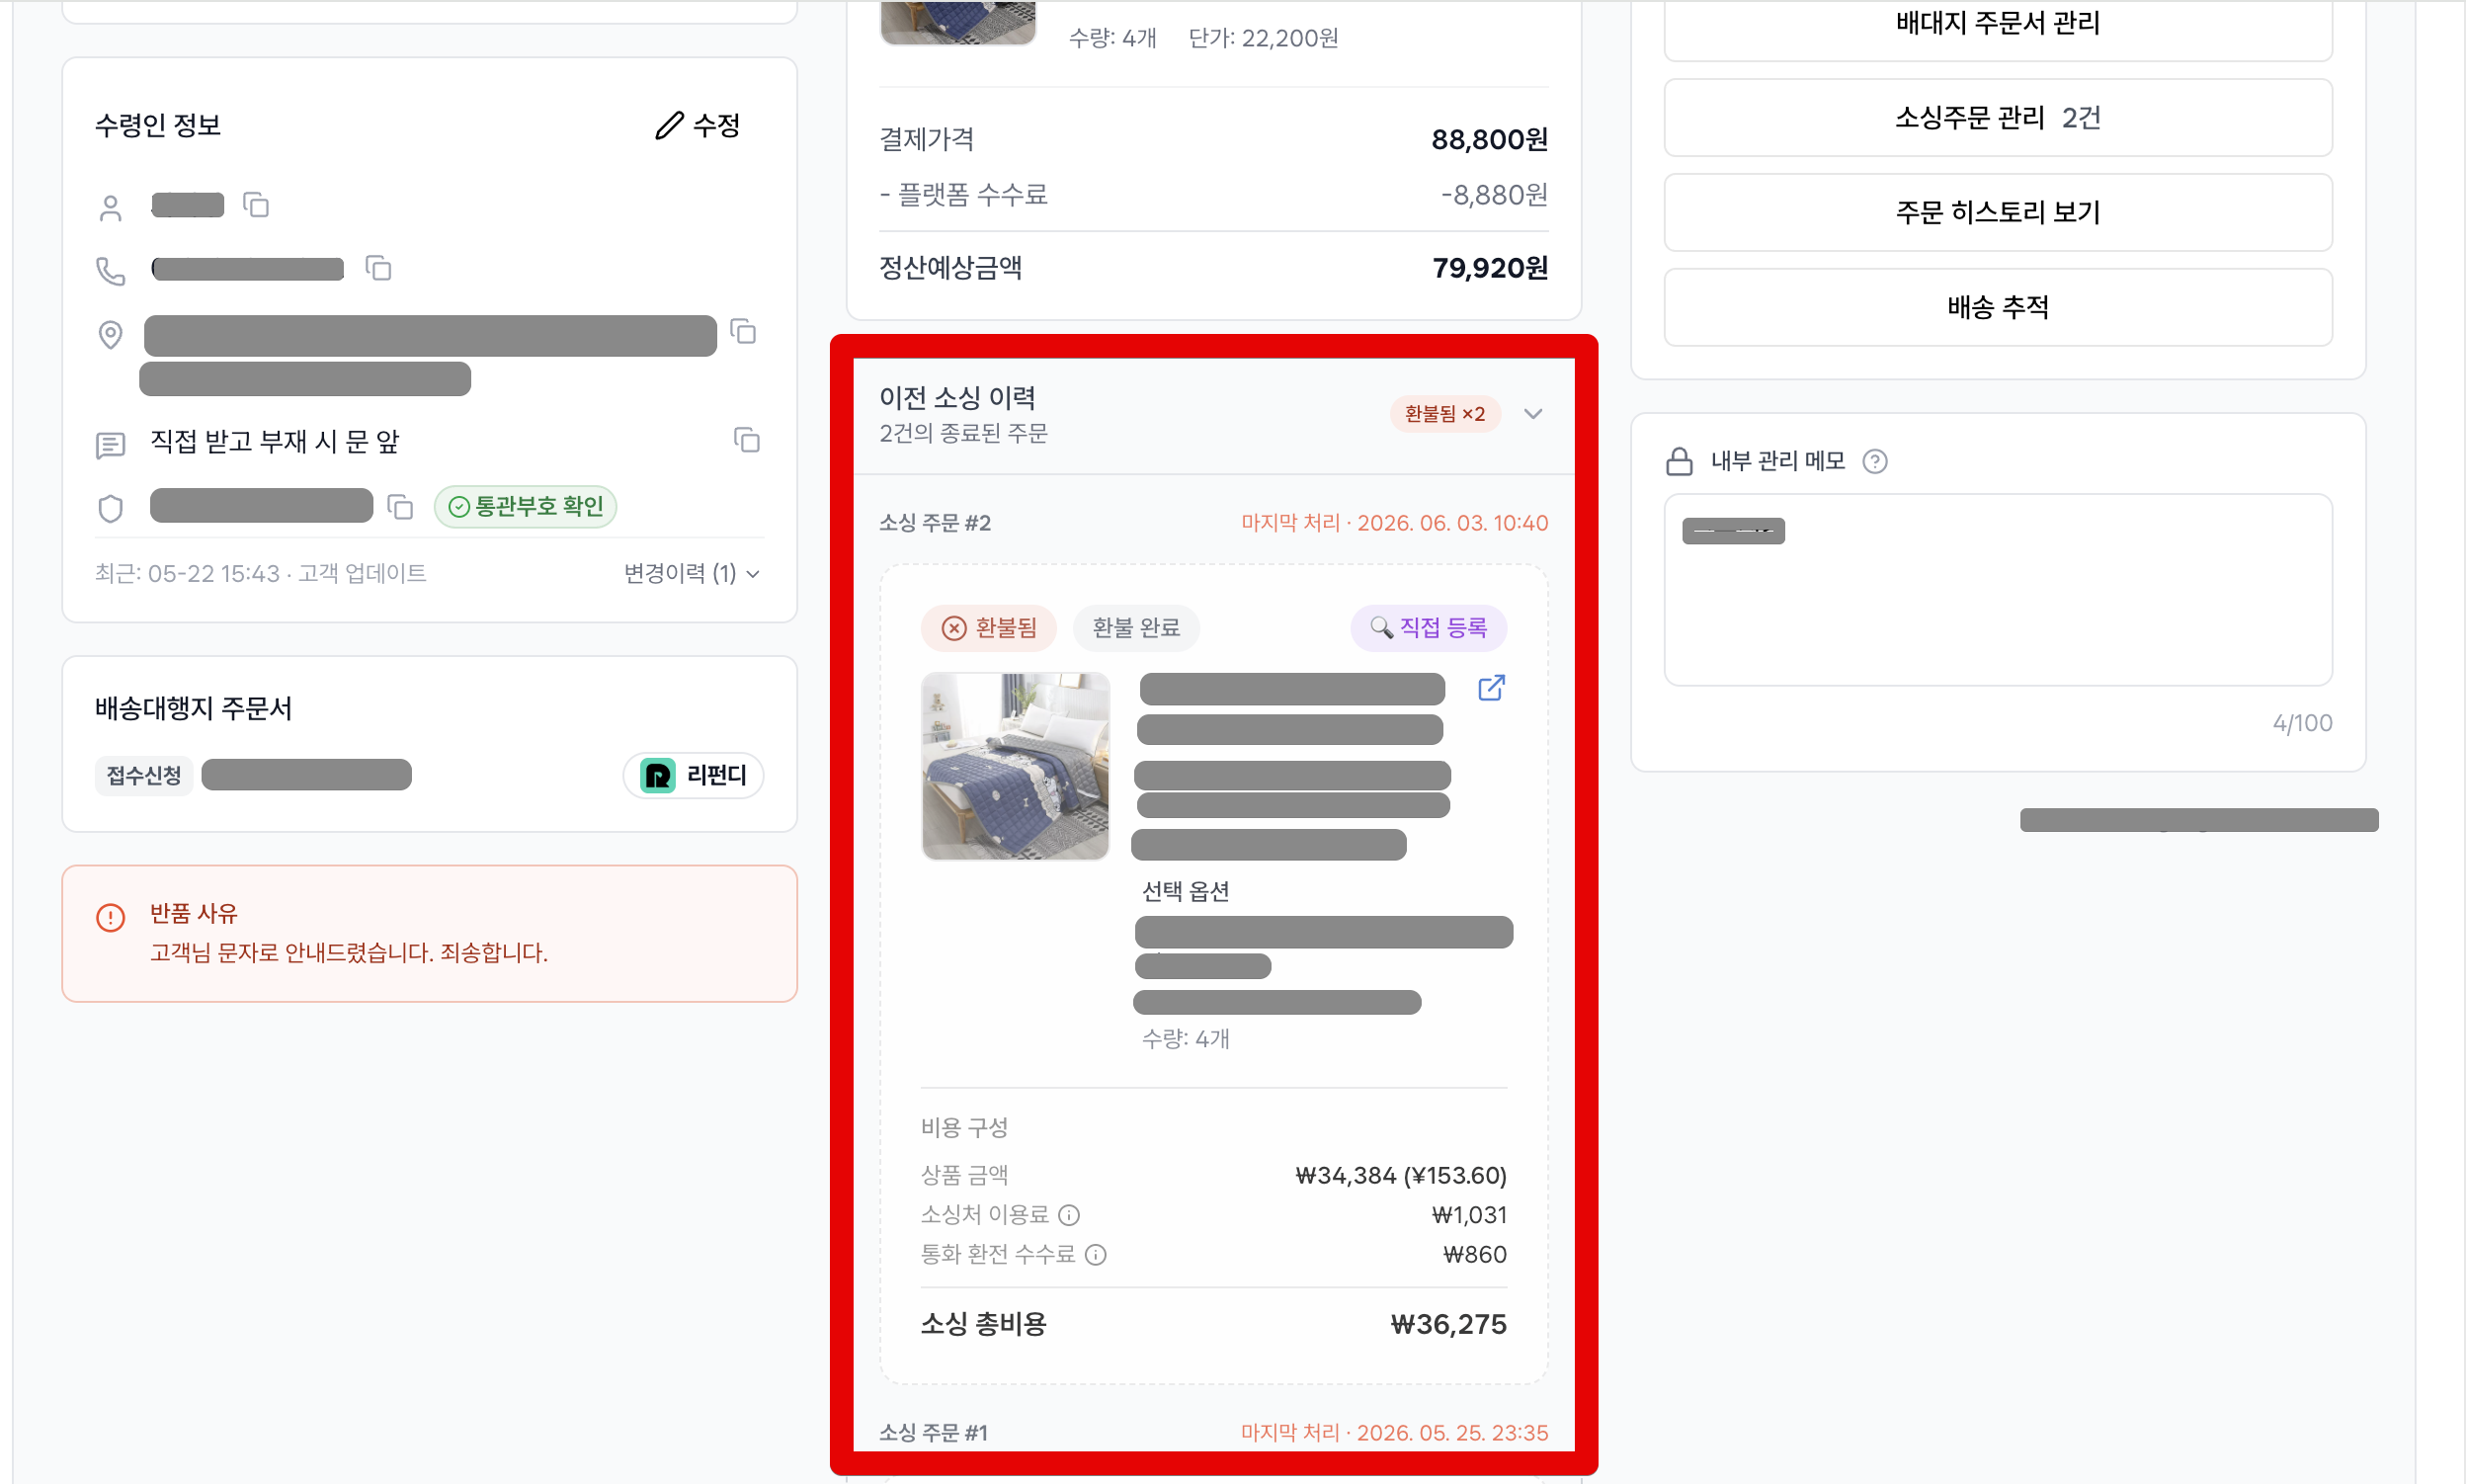The image size is (2466, 1484).
Task: Collapse the 이전 소싱 이력 section
Action: pyautogui.click(x=1533, y=414)
